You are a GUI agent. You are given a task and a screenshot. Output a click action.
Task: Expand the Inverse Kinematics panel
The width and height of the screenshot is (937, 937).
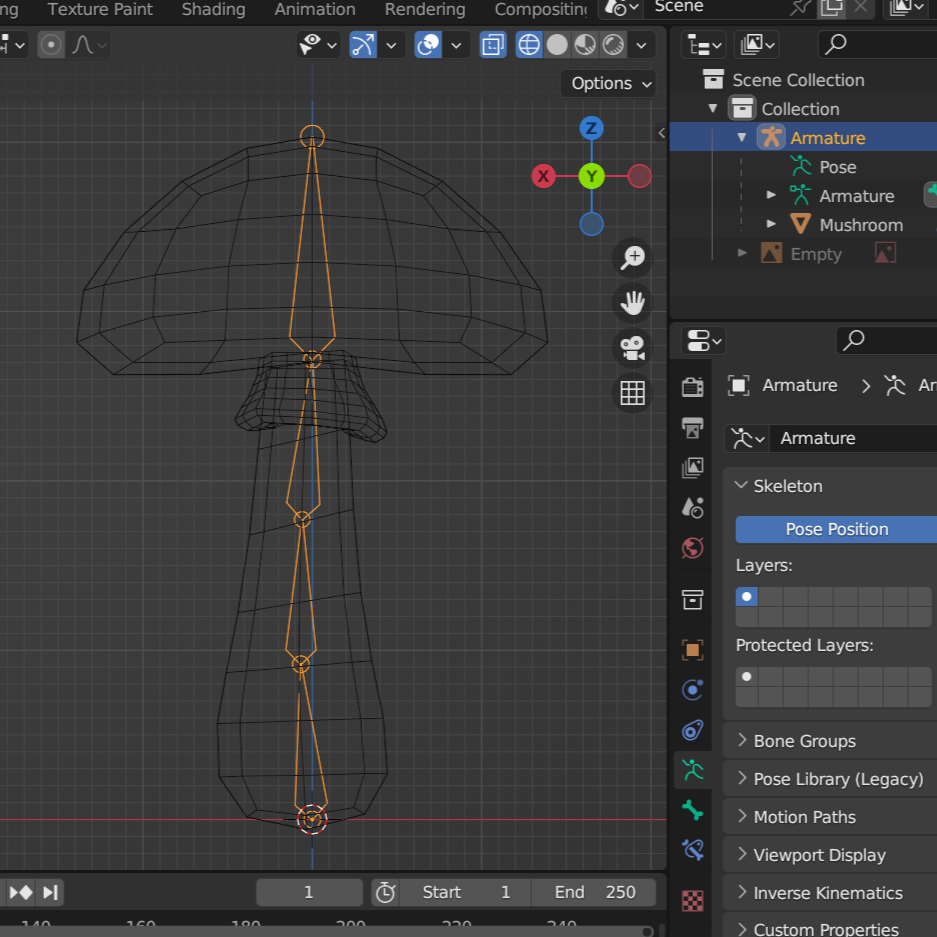click(x=828, y=893)
